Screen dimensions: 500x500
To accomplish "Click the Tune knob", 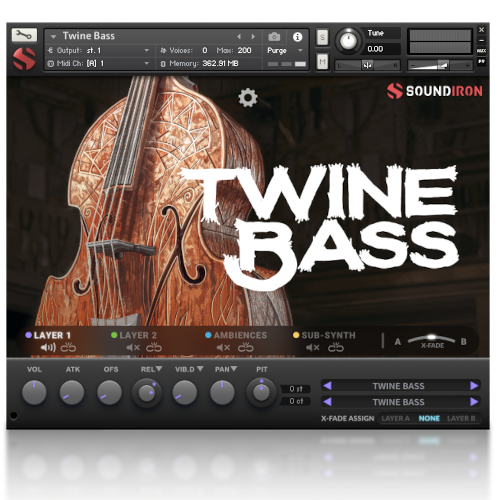I will (x=348, y=41).
